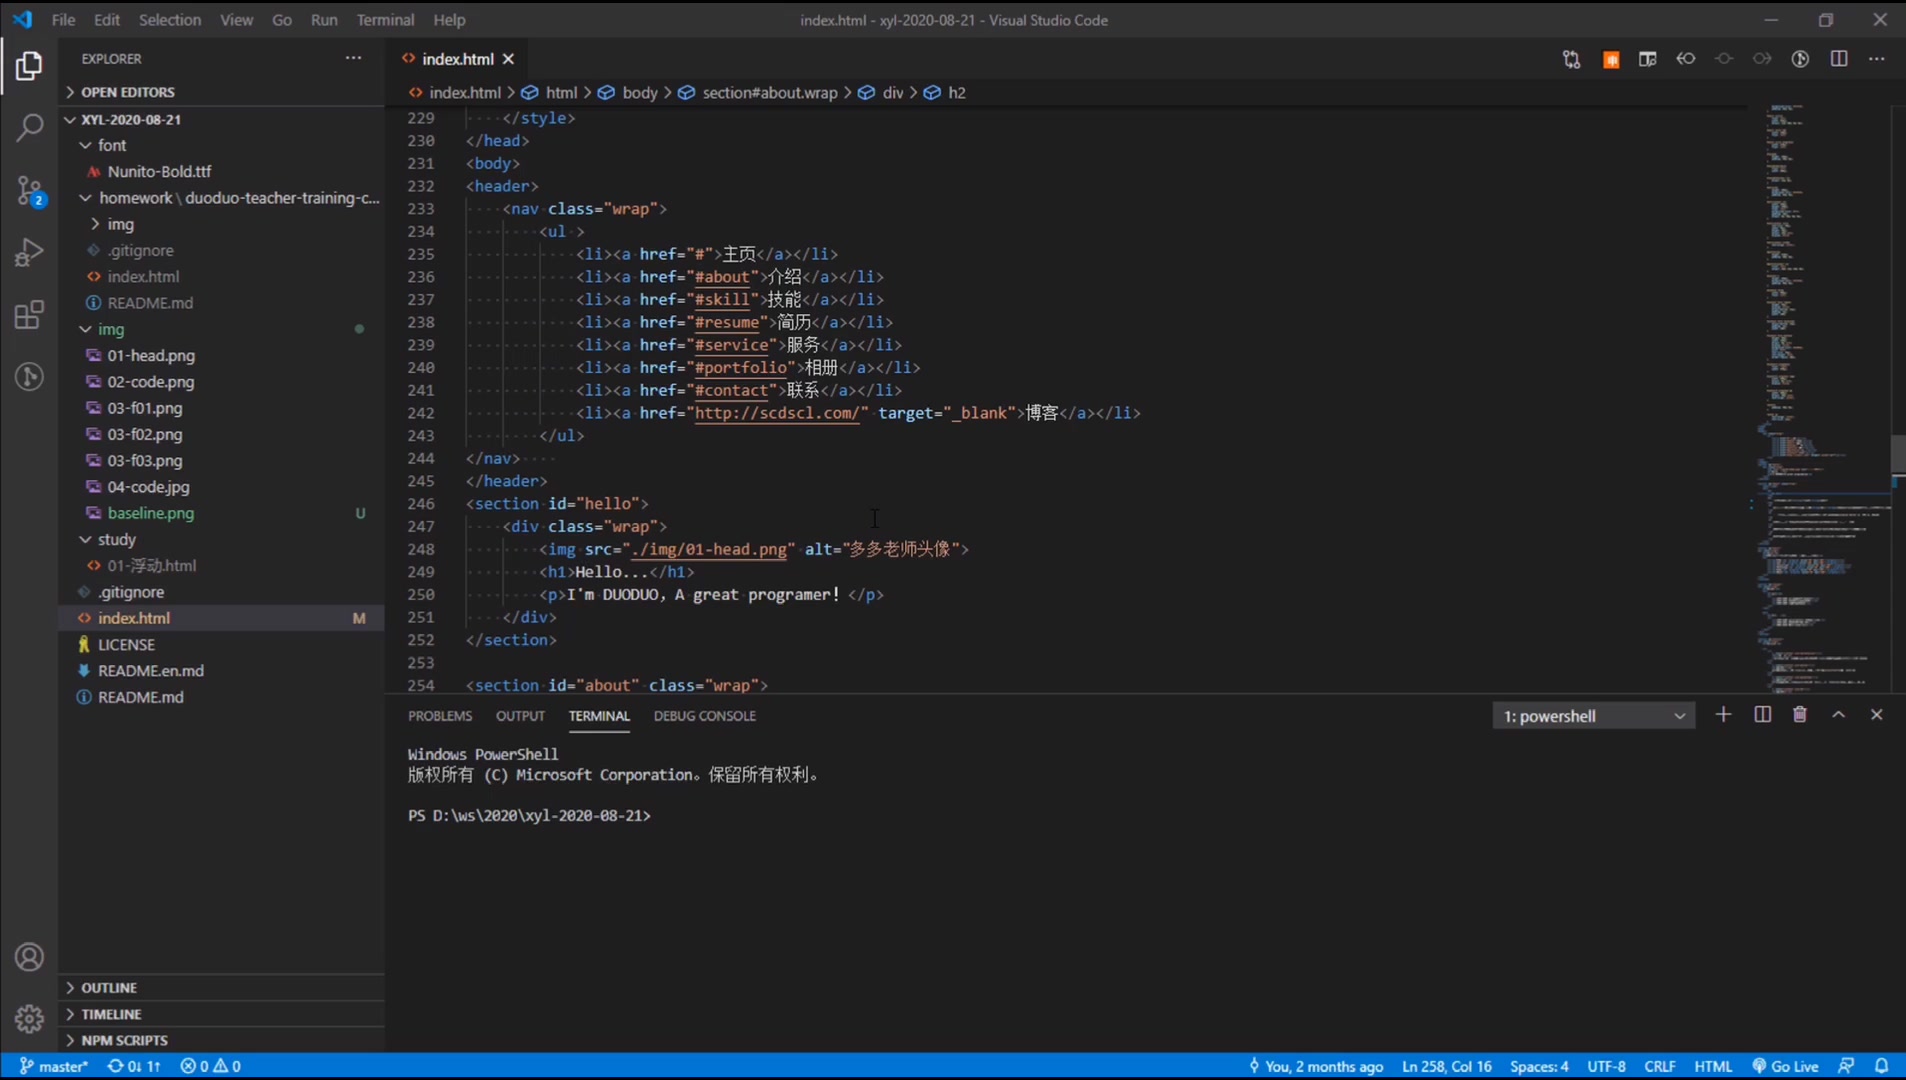The height and width of the screenshot is (1080, 1906).
Task: Expand the OUTLINE section
Action: pos(109,987)
